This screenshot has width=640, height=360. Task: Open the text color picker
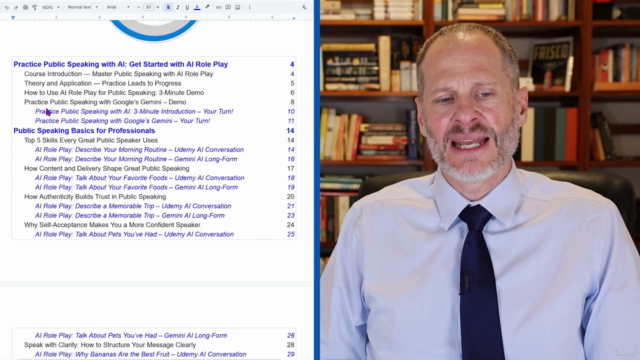197,7
